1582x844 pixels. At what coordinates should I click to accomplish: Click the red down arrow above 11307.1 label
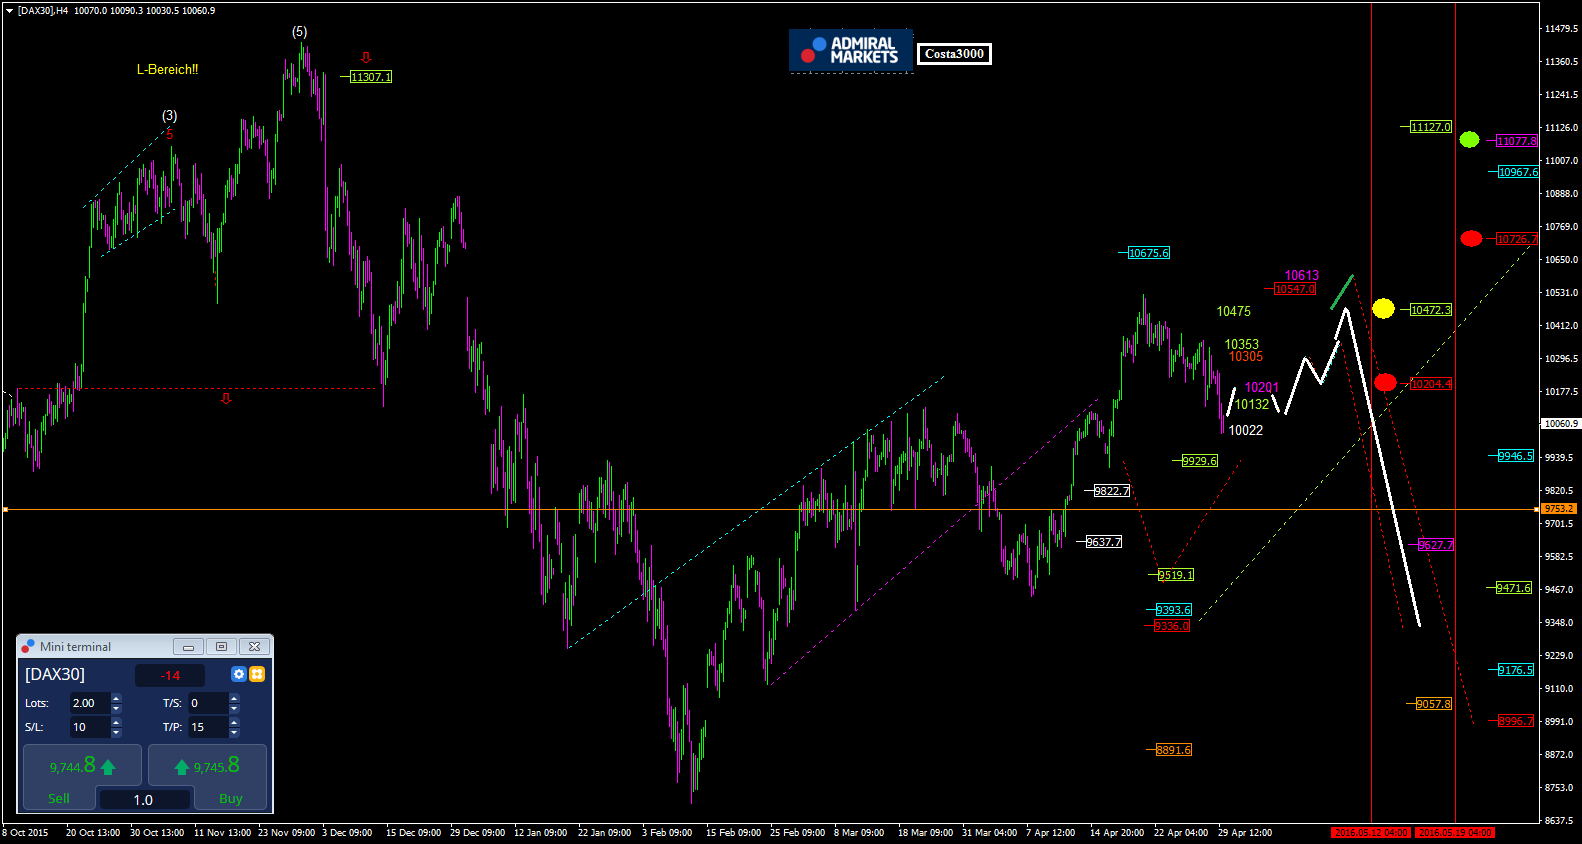pyautogui.click(x=366, y=58)
